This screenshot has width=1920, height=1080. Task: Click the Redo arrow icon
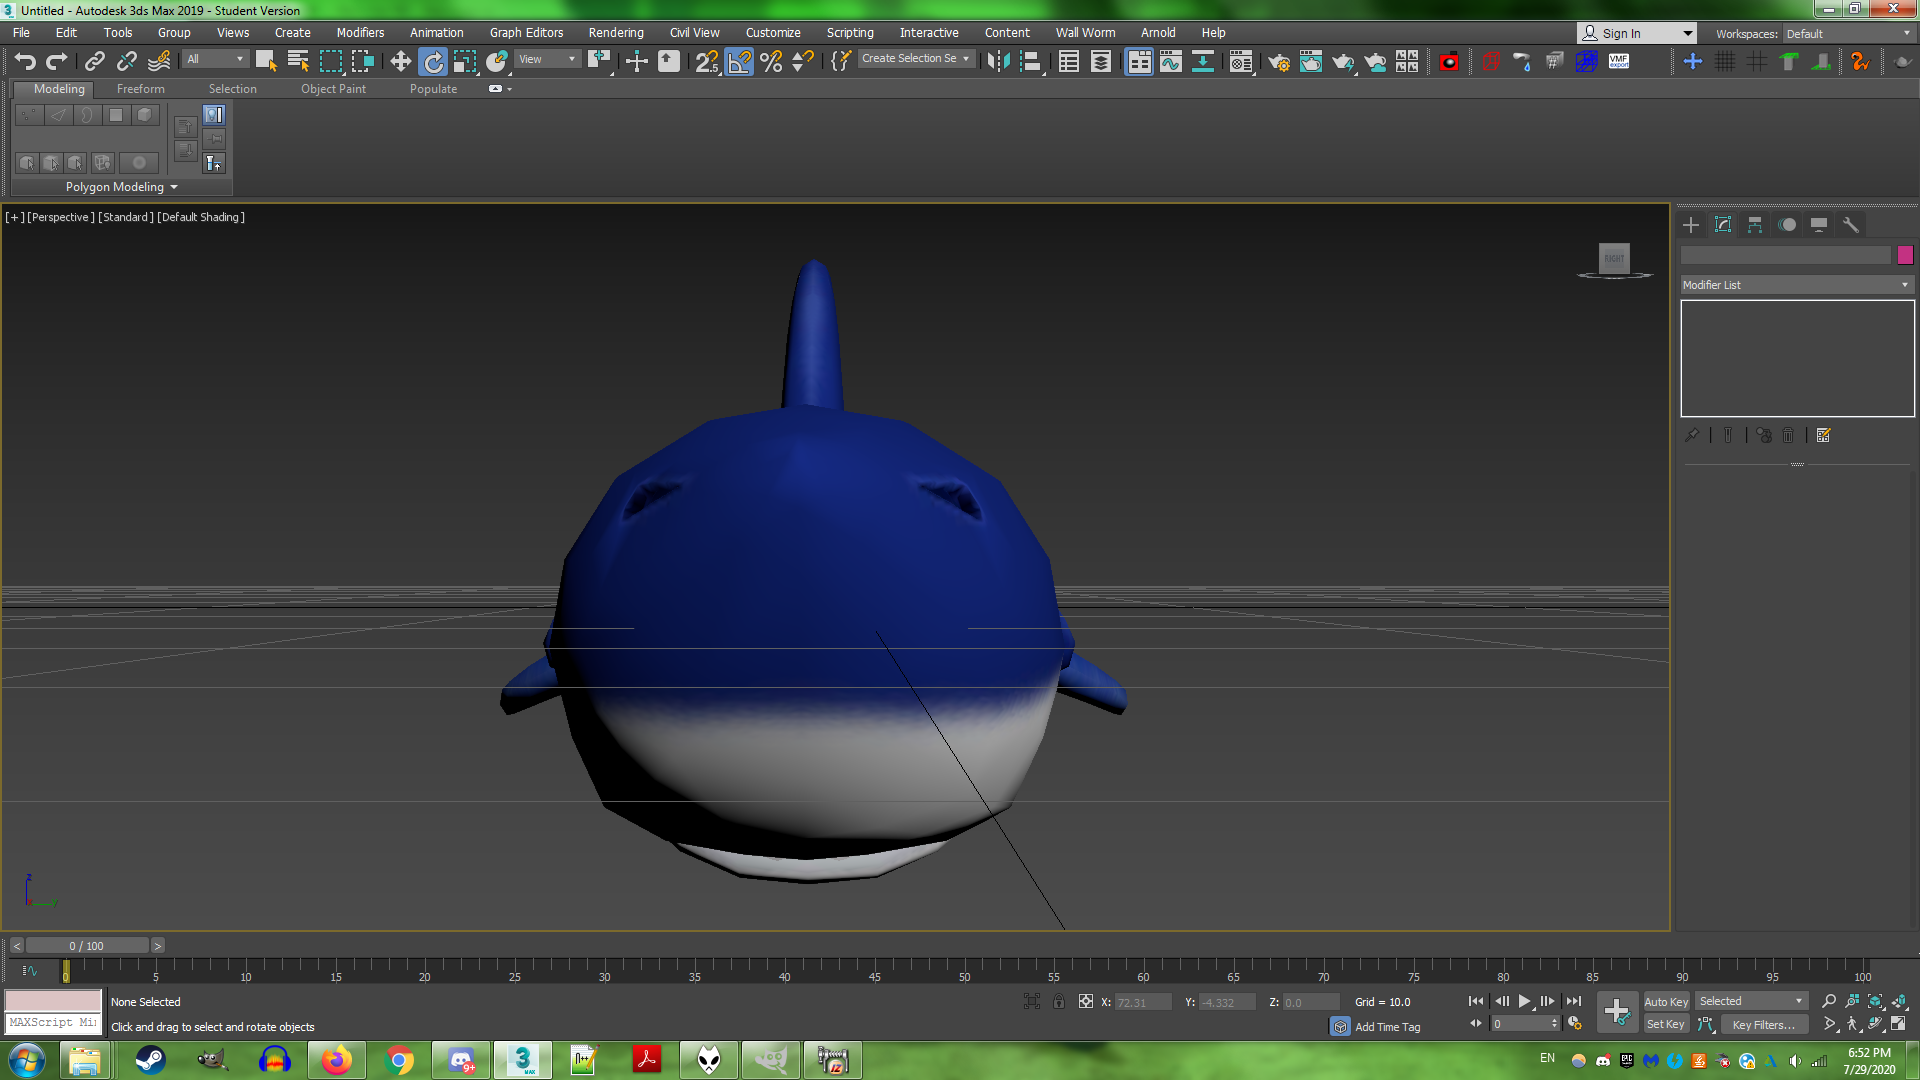(57, 62)
